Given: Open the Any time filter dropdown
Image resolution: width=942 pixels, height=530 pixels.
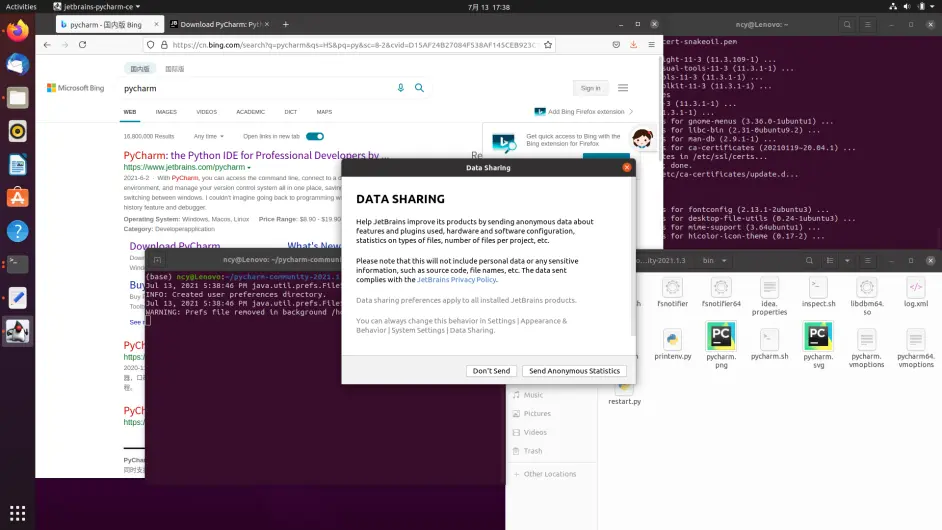Looking at the screenshot, I should [x=208, y=136].
